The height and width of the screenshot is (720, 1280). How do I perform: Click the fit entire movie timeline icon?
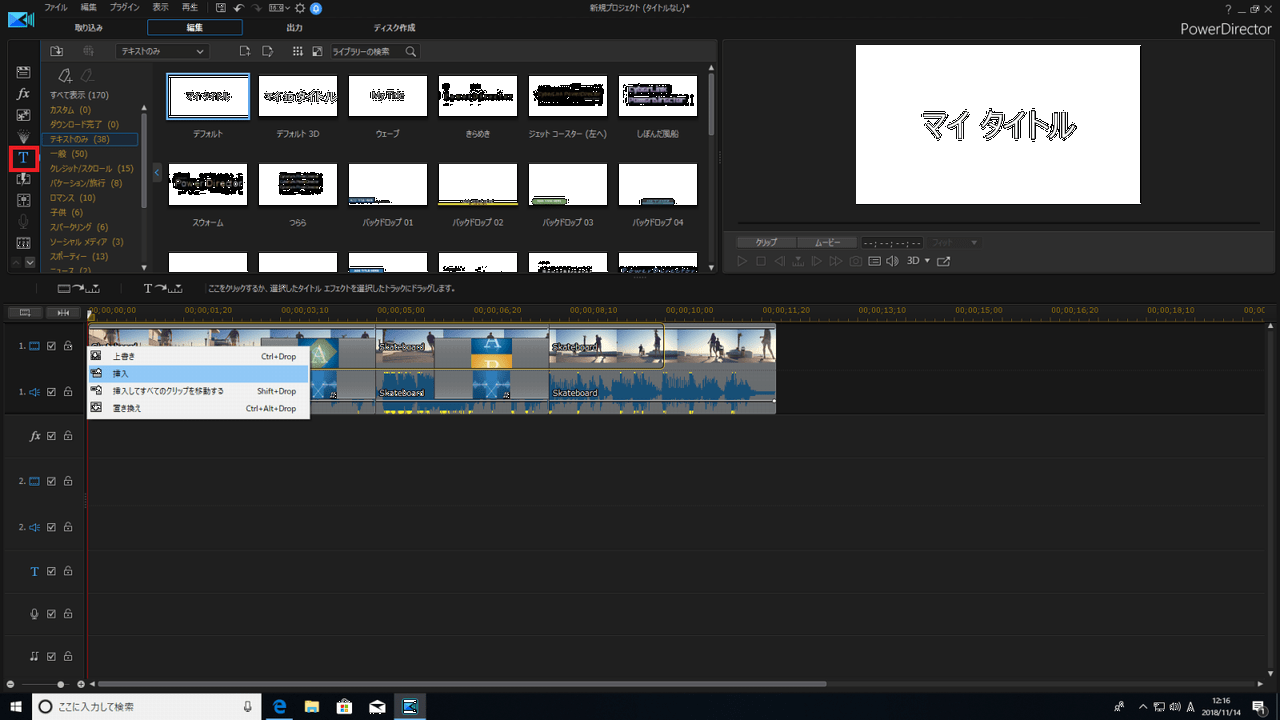click(x=63, y=313)
